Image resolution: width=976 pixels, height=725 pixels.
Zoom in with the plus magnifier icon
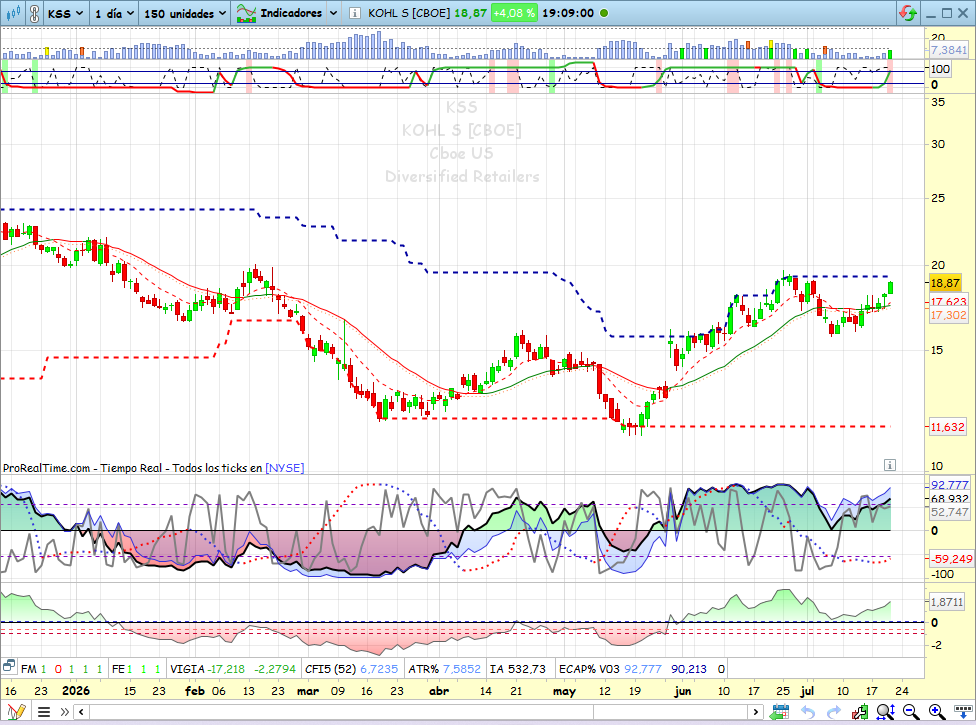937,711
